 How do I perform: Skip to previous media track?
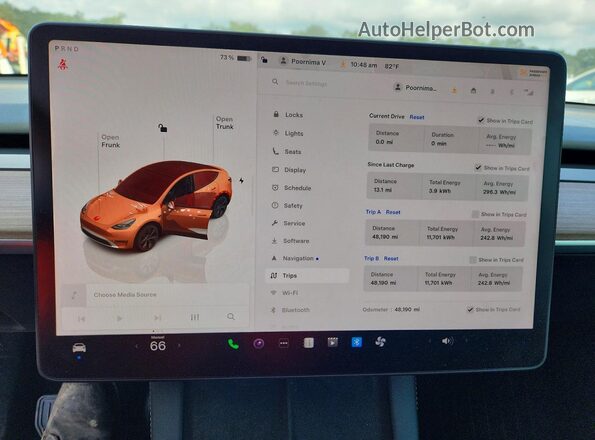(81, 319)
